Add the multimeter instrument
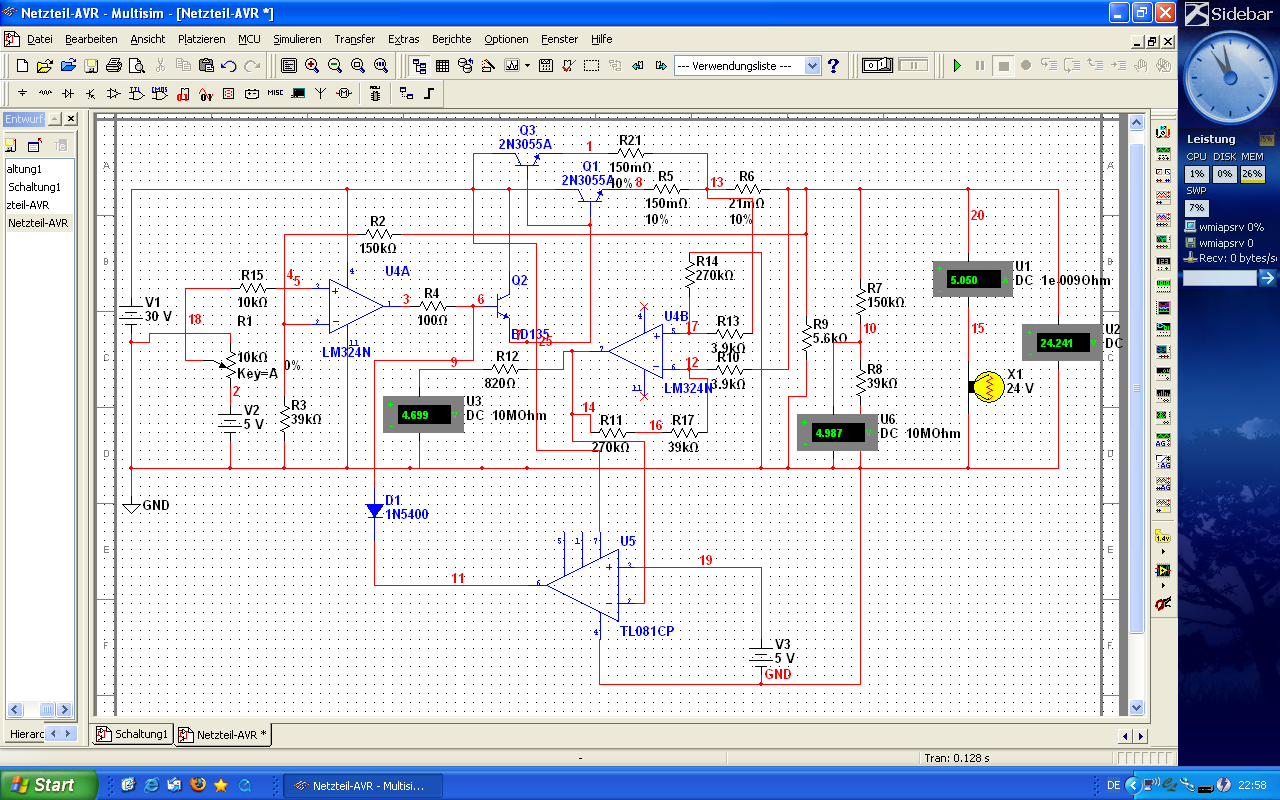 pyautogui.click(x=1163, y=132)
